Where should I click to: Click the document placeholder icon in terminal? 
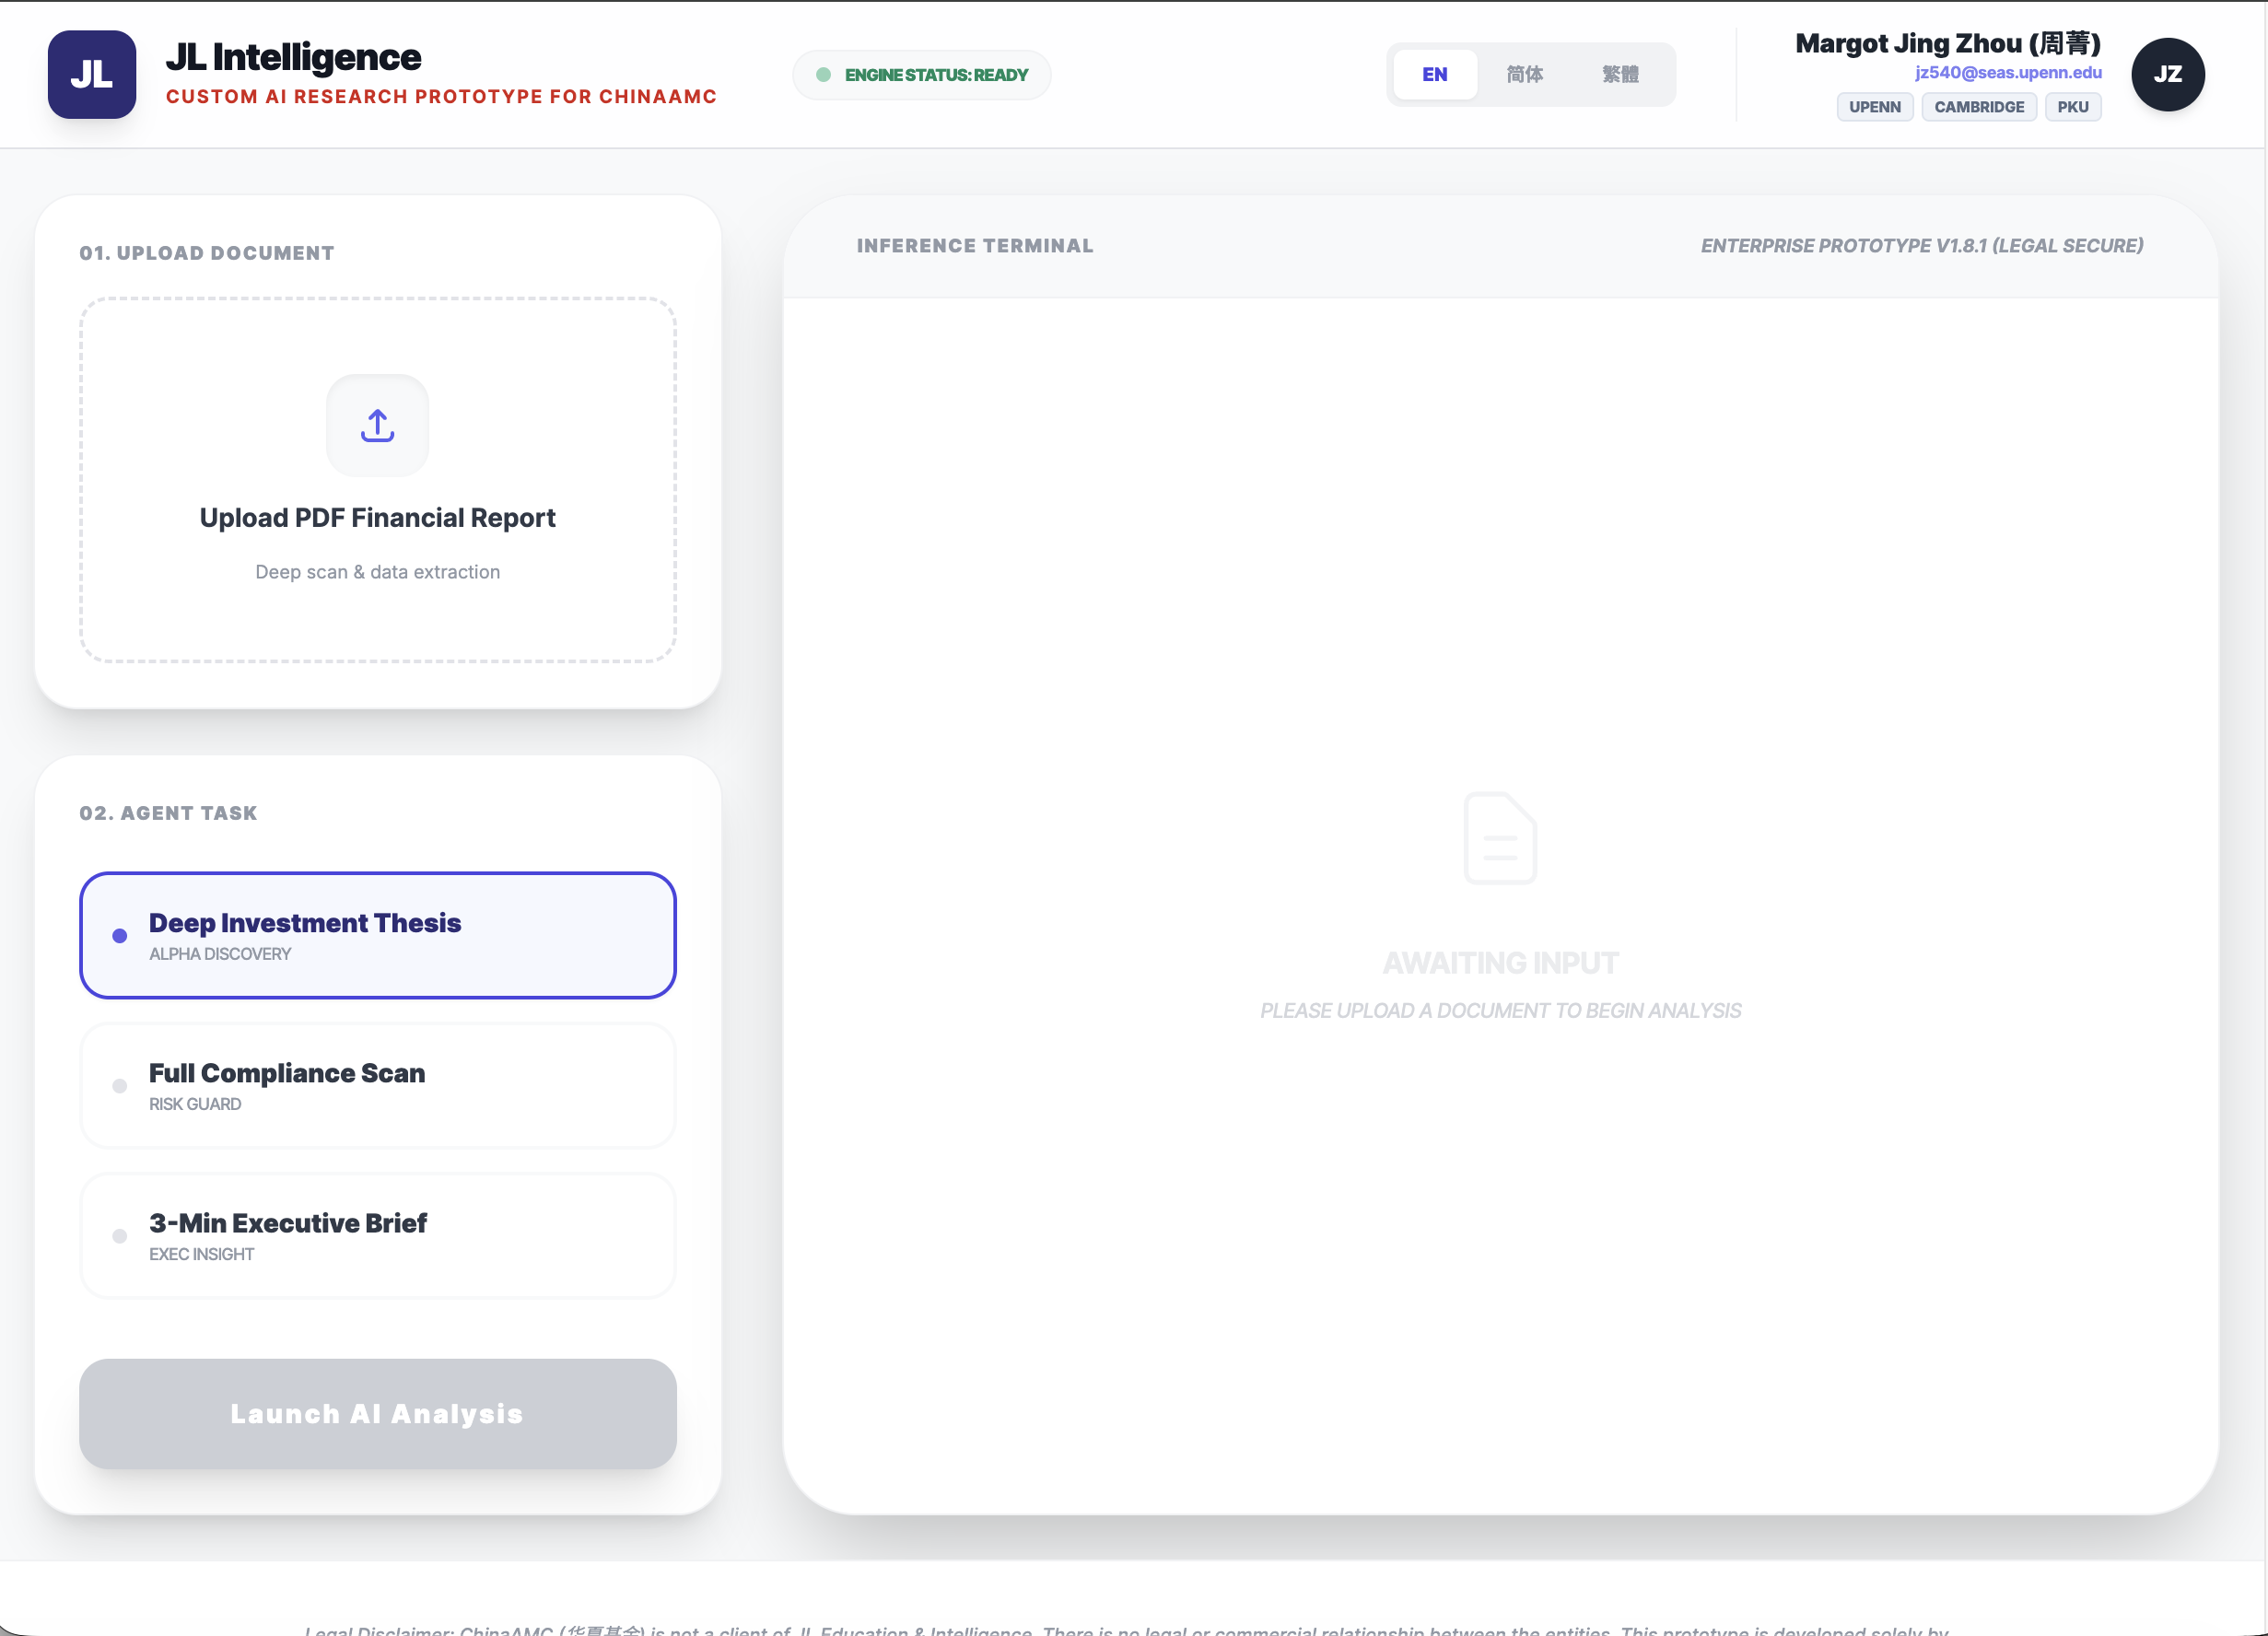[1499, 837]
